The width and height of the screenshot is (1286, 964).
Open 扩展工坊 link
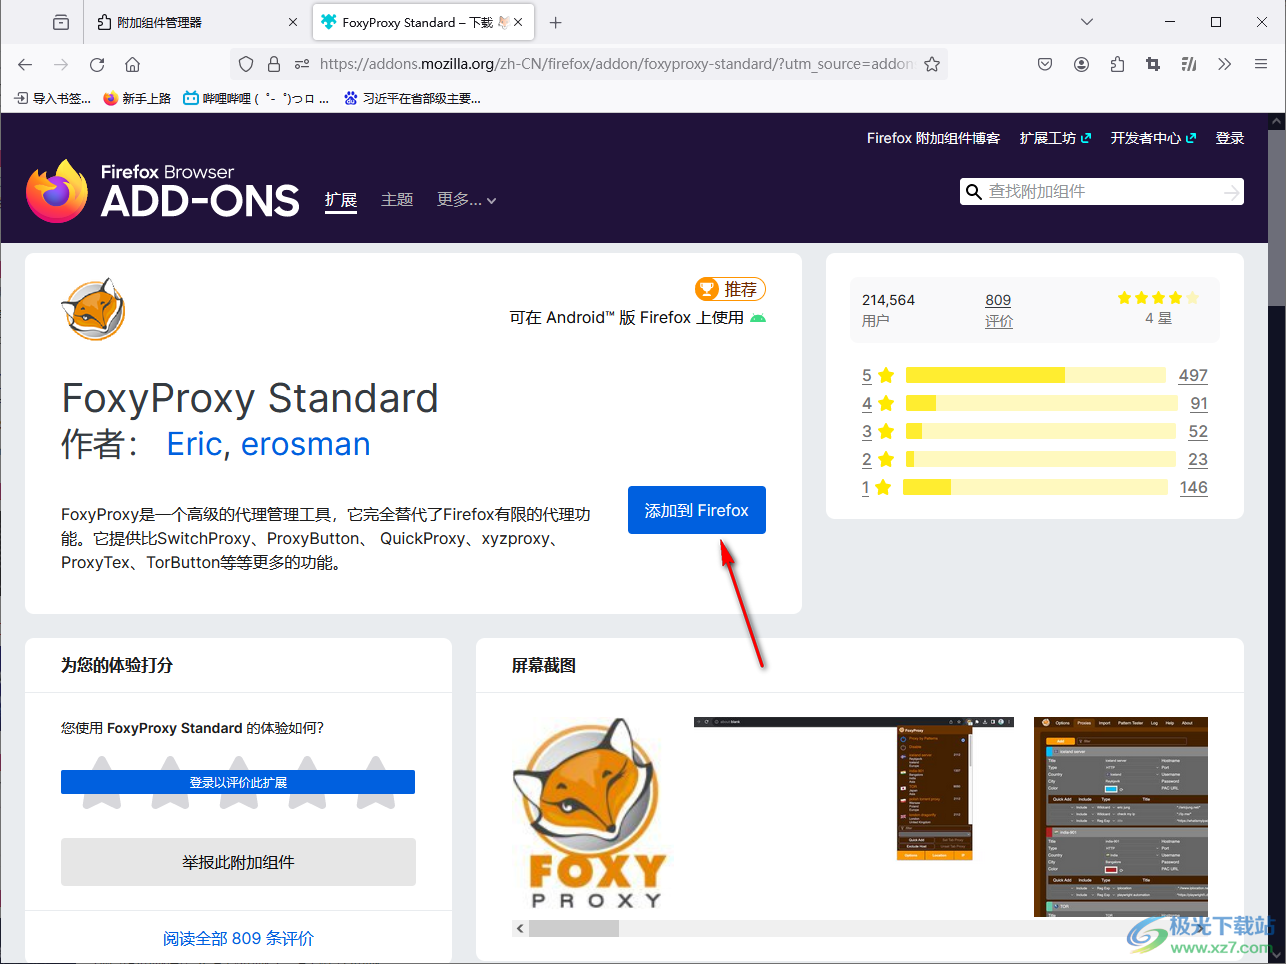(1055, 138)
